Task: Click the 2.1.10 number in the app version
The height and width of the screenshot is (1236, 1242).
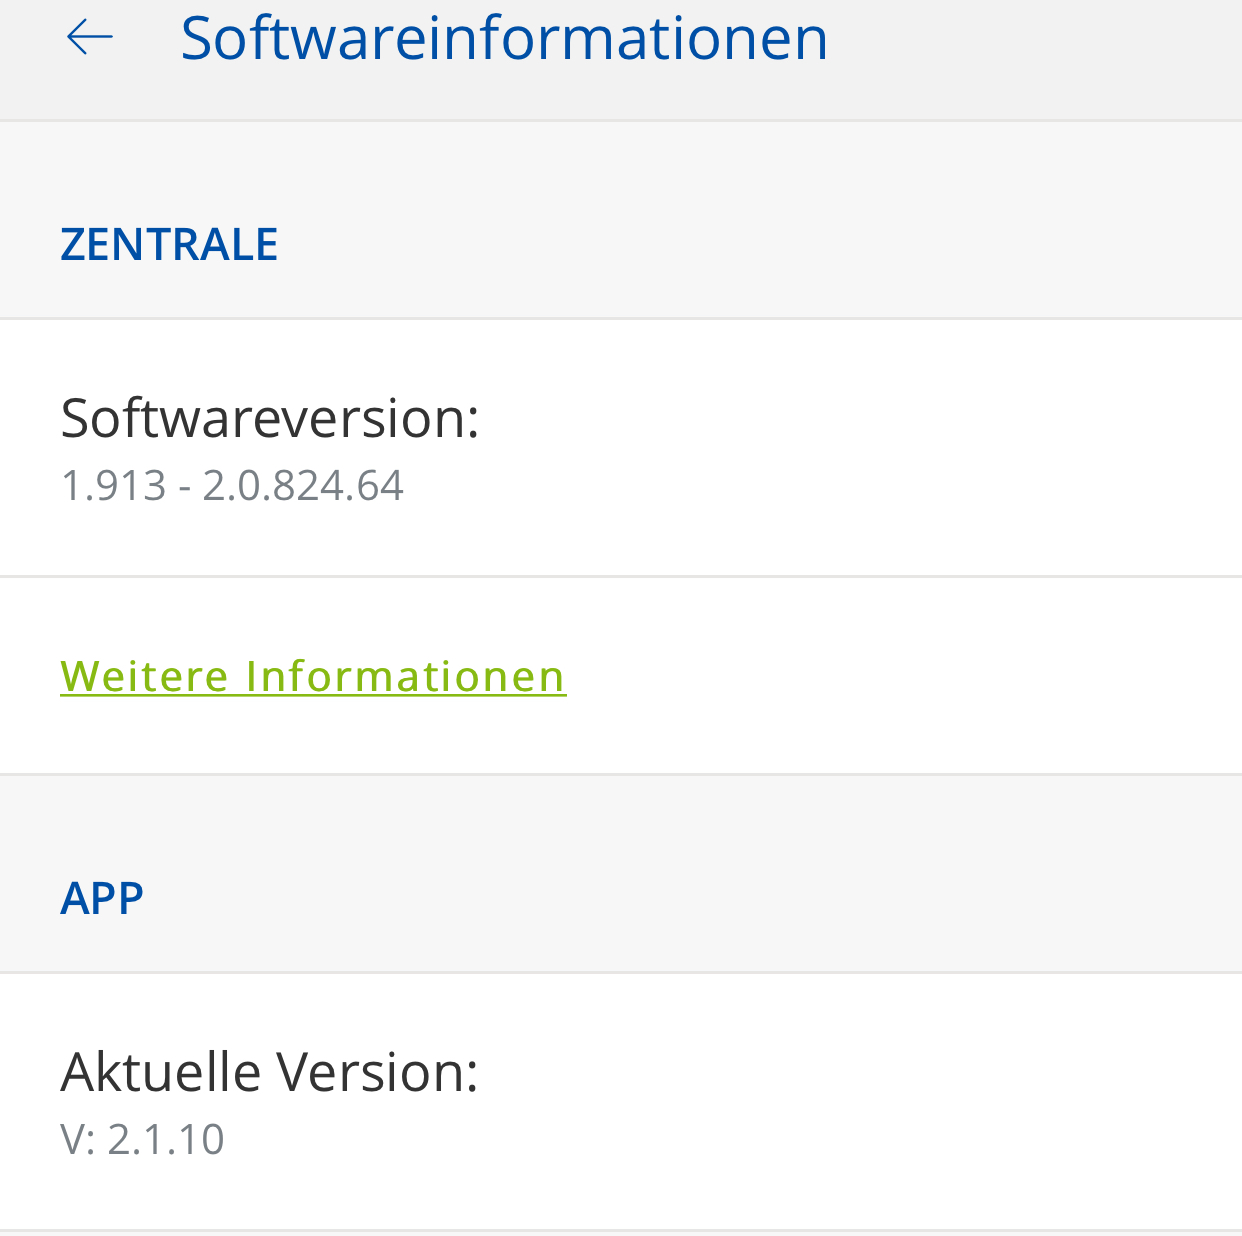Action: coord(166,1140)
